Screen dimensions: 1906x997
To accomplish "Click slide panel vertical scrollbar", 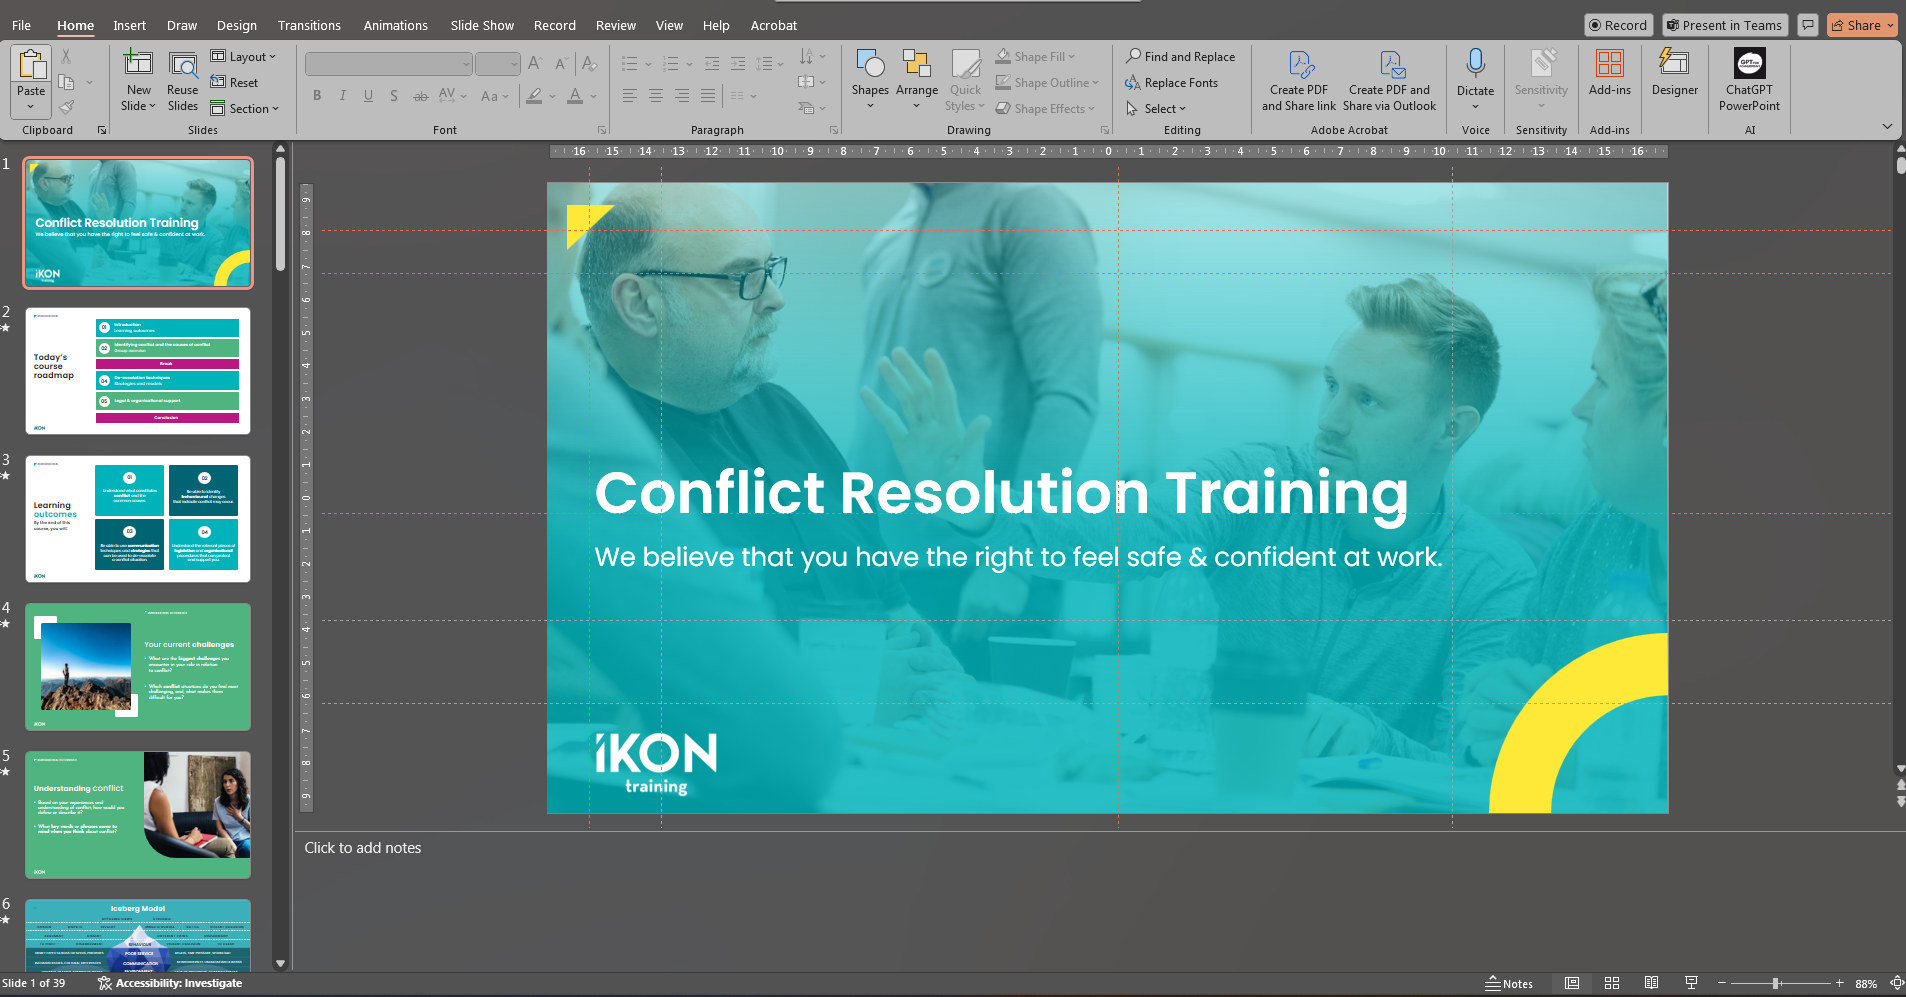I will tap(280, 215).
